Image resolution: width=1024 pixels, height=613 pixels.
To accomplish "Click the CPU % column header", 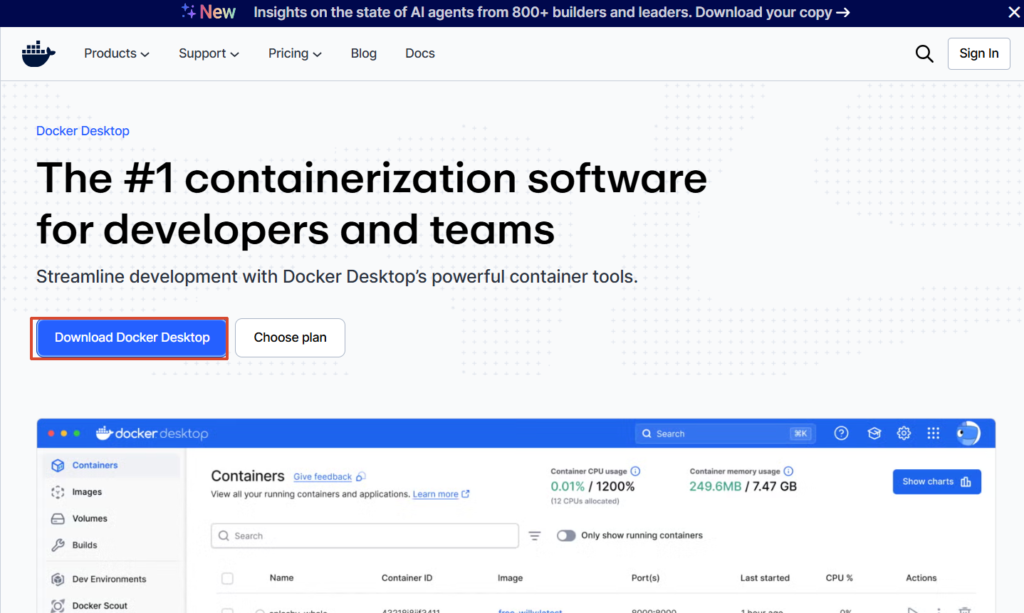I will click(839, 578).
